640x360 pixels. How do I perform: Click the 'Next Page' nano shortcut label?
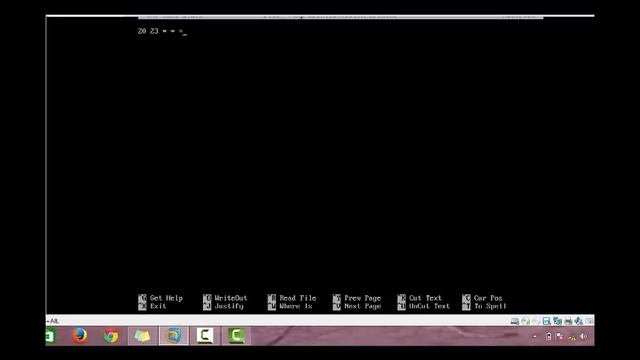362,306
